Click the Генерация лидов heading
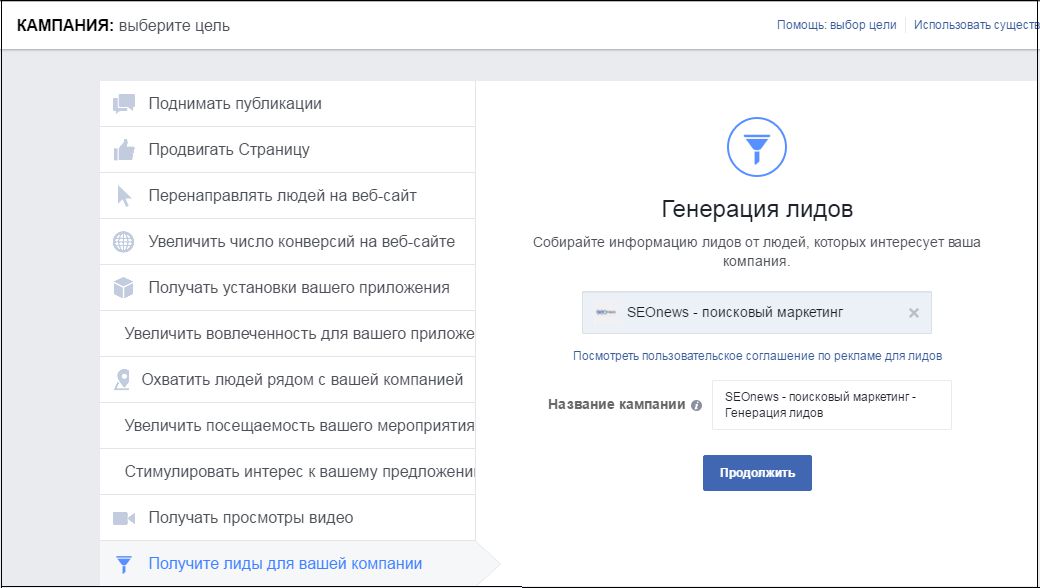 click(x=757, y=209)
